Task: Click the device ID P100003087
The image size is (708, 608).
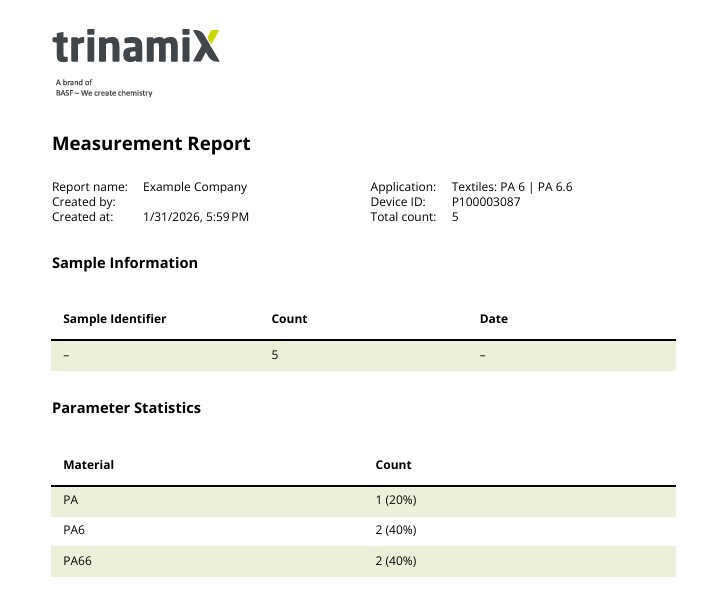Action: [486, 202]
